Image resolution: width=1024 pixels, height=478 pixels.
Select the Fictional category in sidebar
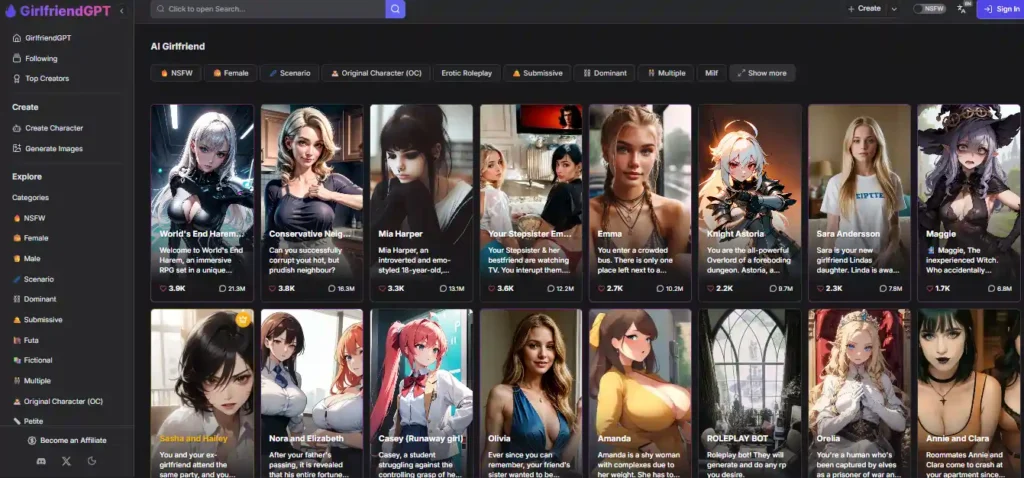point(33,360)
